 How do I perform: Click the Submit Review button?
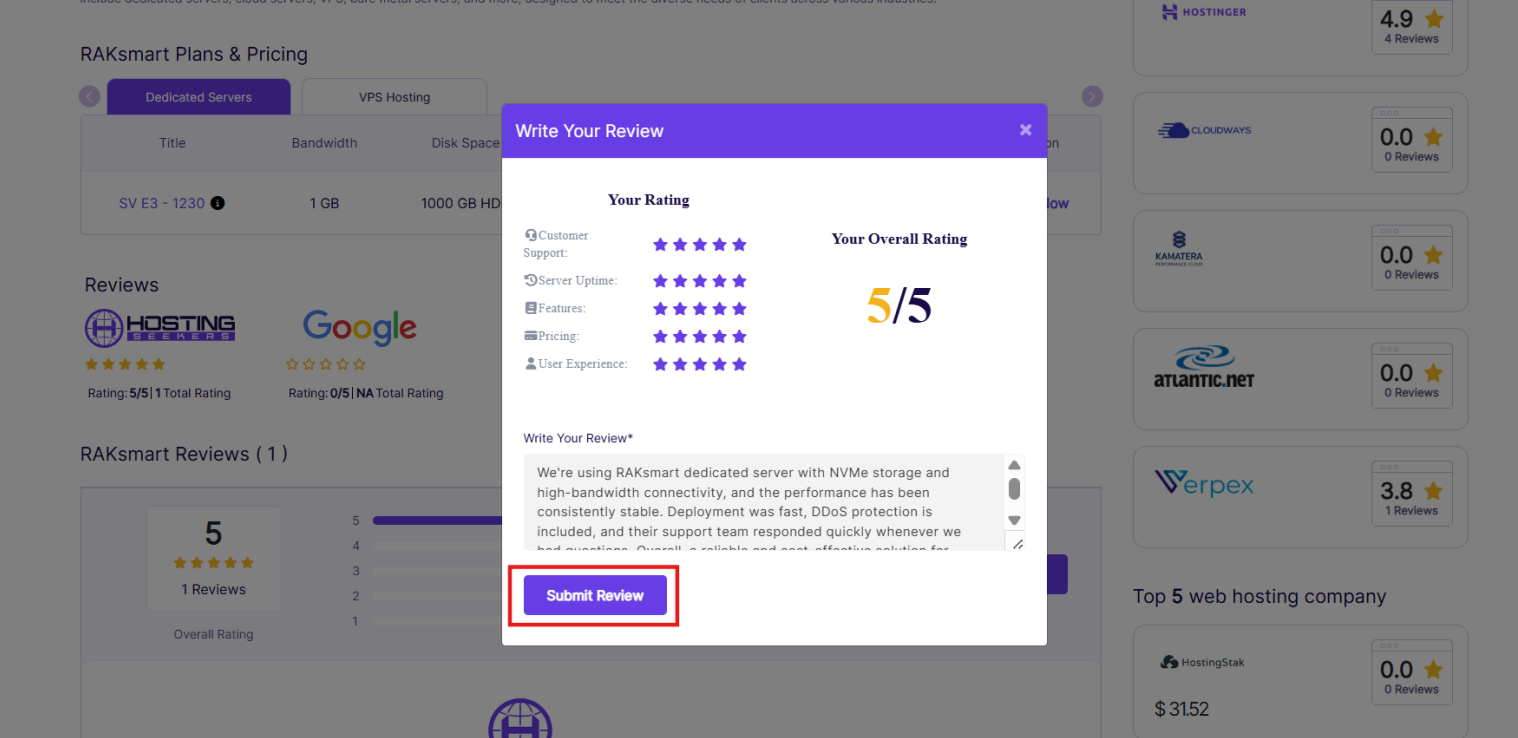tap(595, 595)
